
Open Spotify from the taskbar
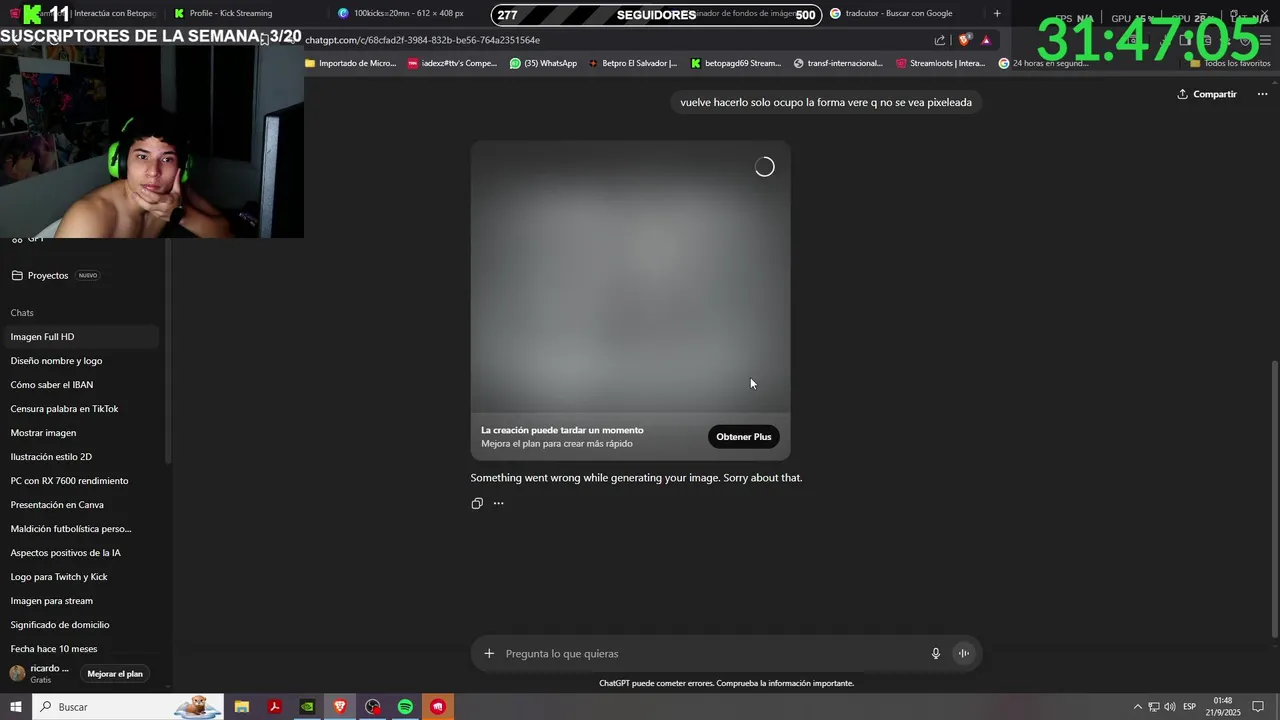click(x=405, y=707)
